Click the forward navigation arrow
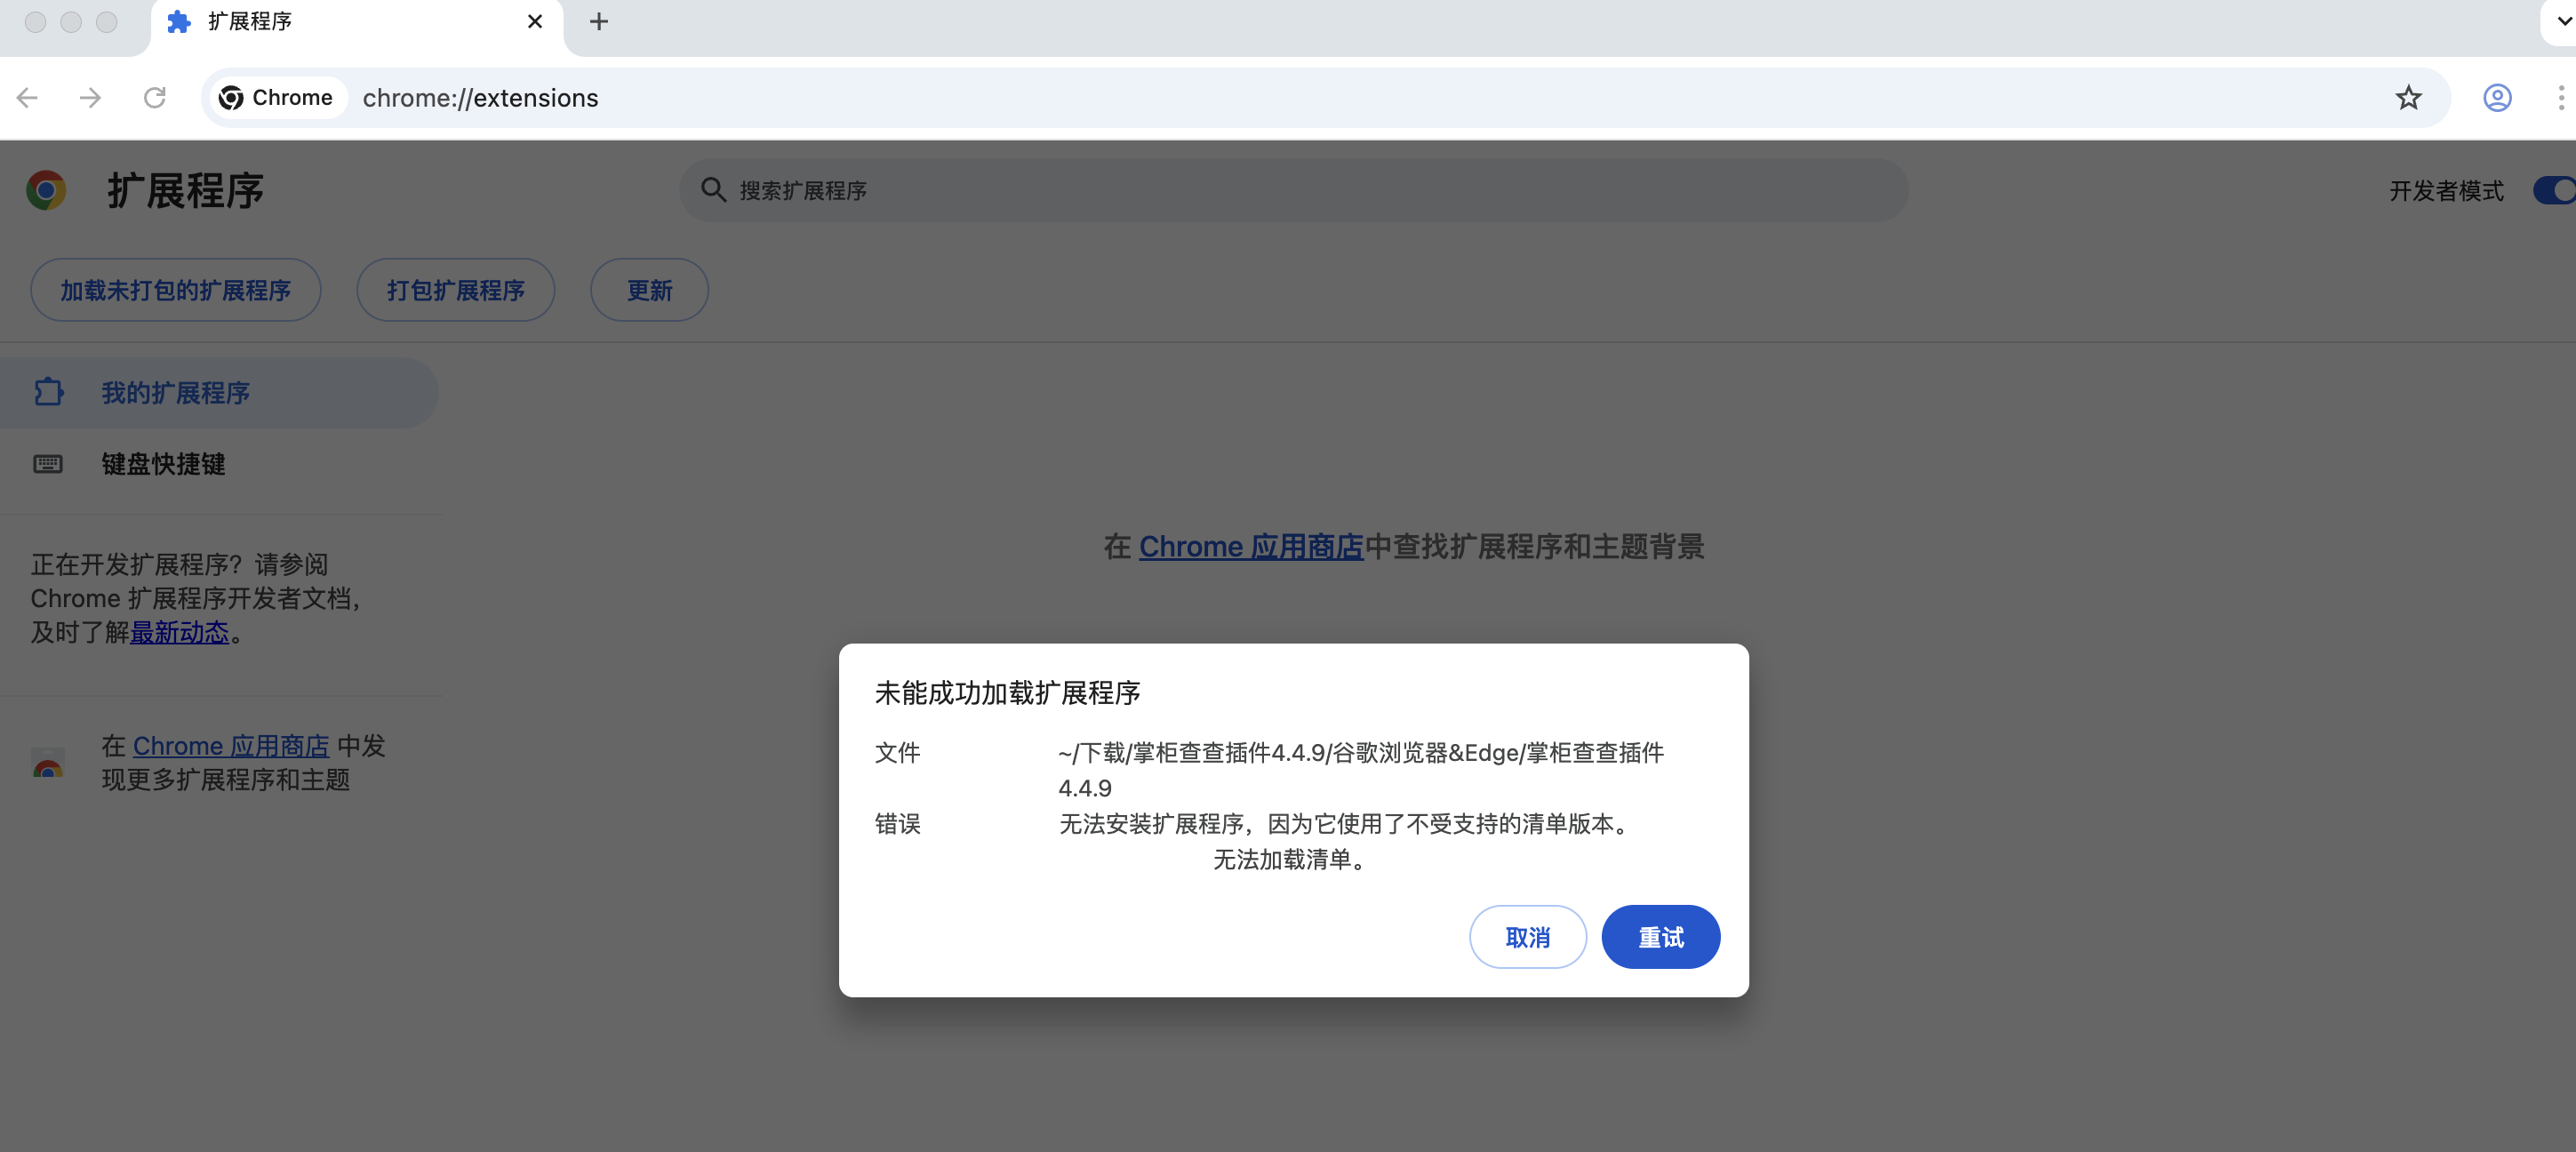The height and width of the screenshot is (1152, 2576). (x=90, y=97)
